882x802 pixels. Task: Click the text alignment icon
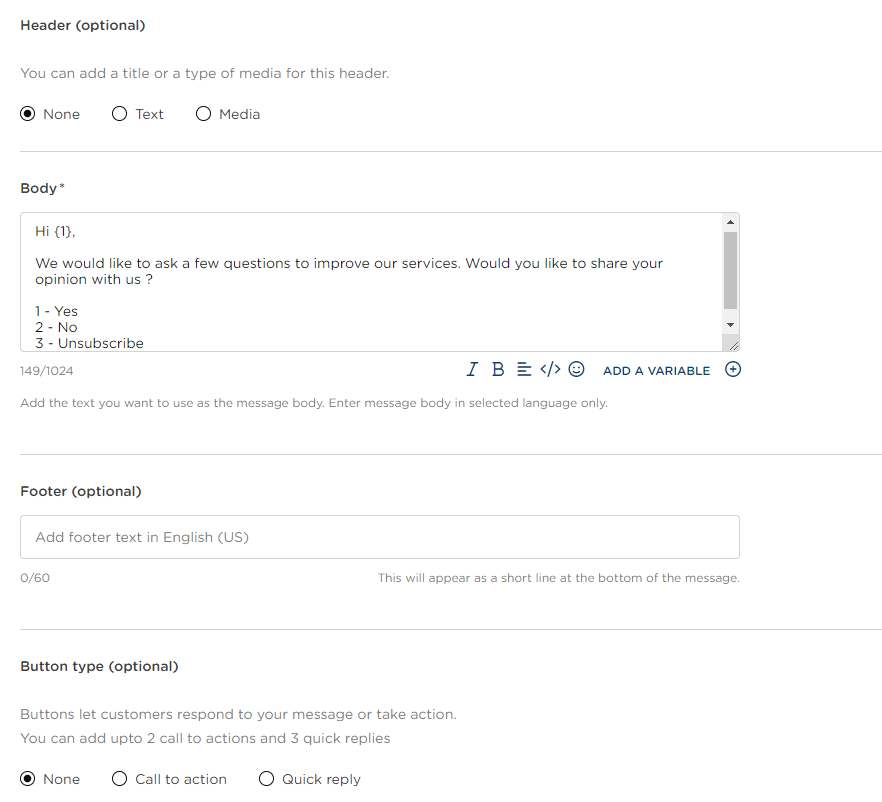524,370
